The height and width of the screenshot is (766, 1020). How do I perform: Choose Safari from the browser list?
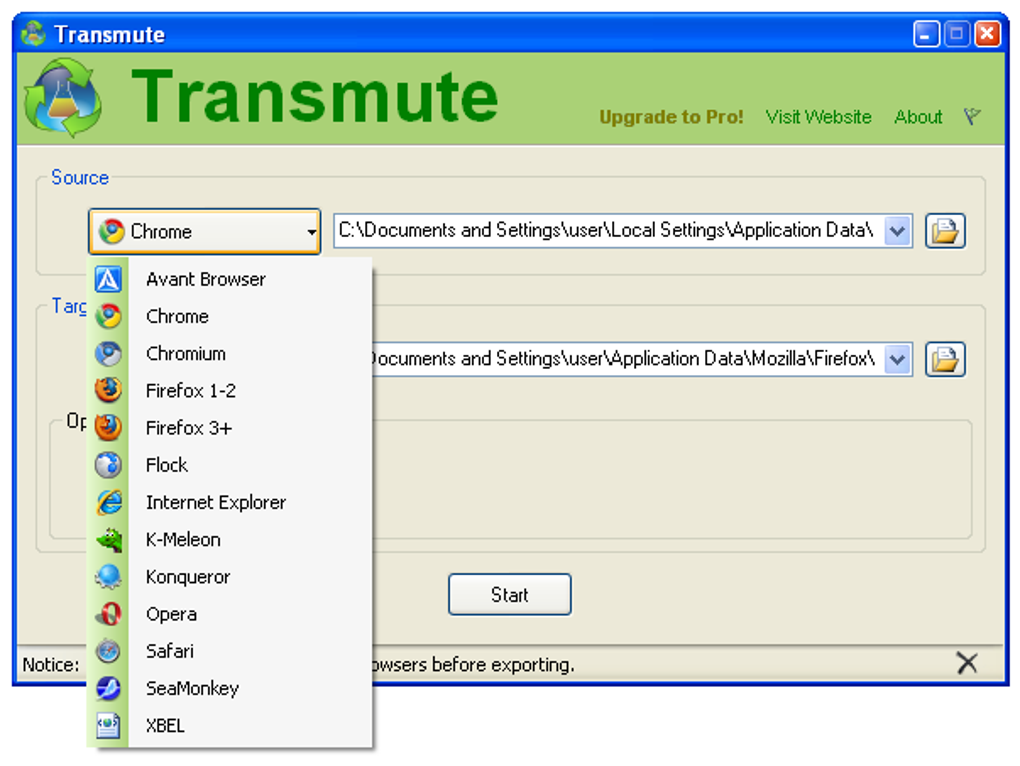click(x=230, y=651)
